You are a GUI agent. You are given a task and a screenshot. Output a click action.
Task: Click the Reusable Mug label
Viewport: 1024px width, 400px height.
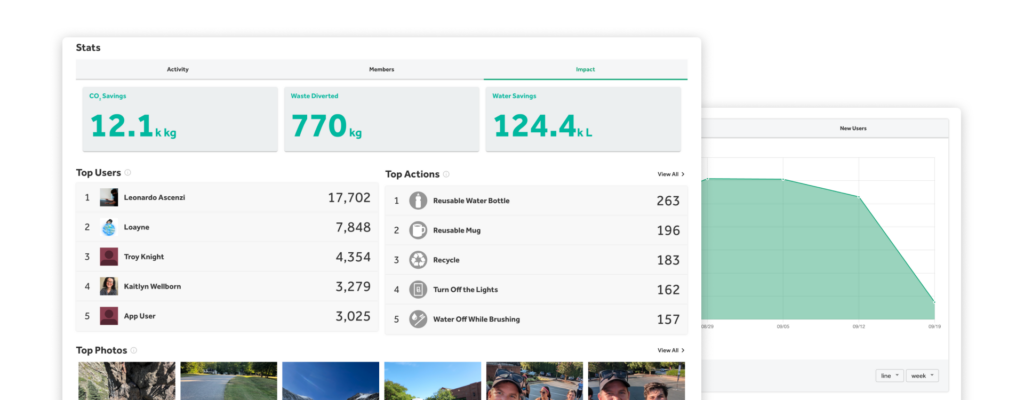pyautogui.click(x=457, y=230)
